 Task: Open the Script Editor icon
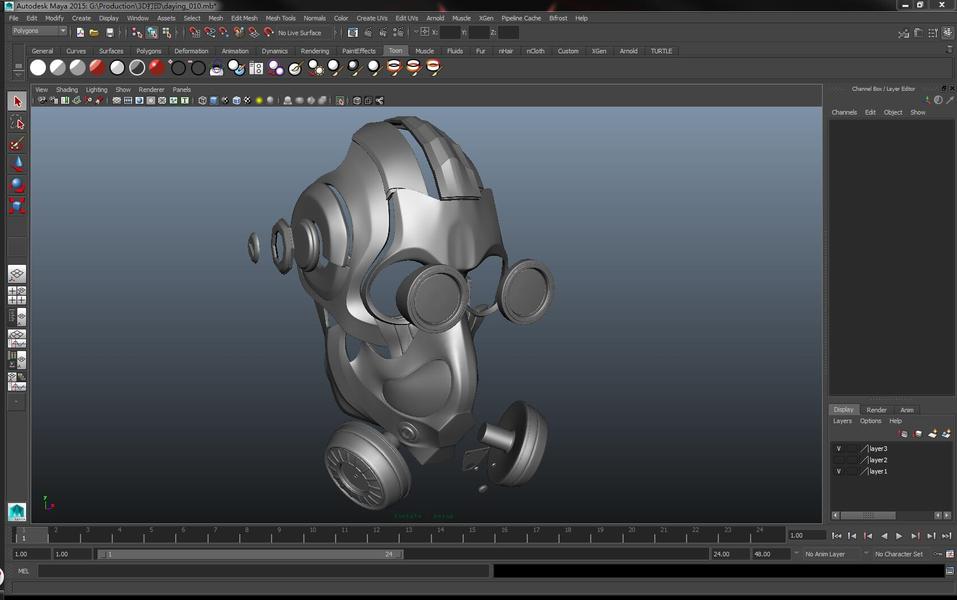[x=950, y=571]
